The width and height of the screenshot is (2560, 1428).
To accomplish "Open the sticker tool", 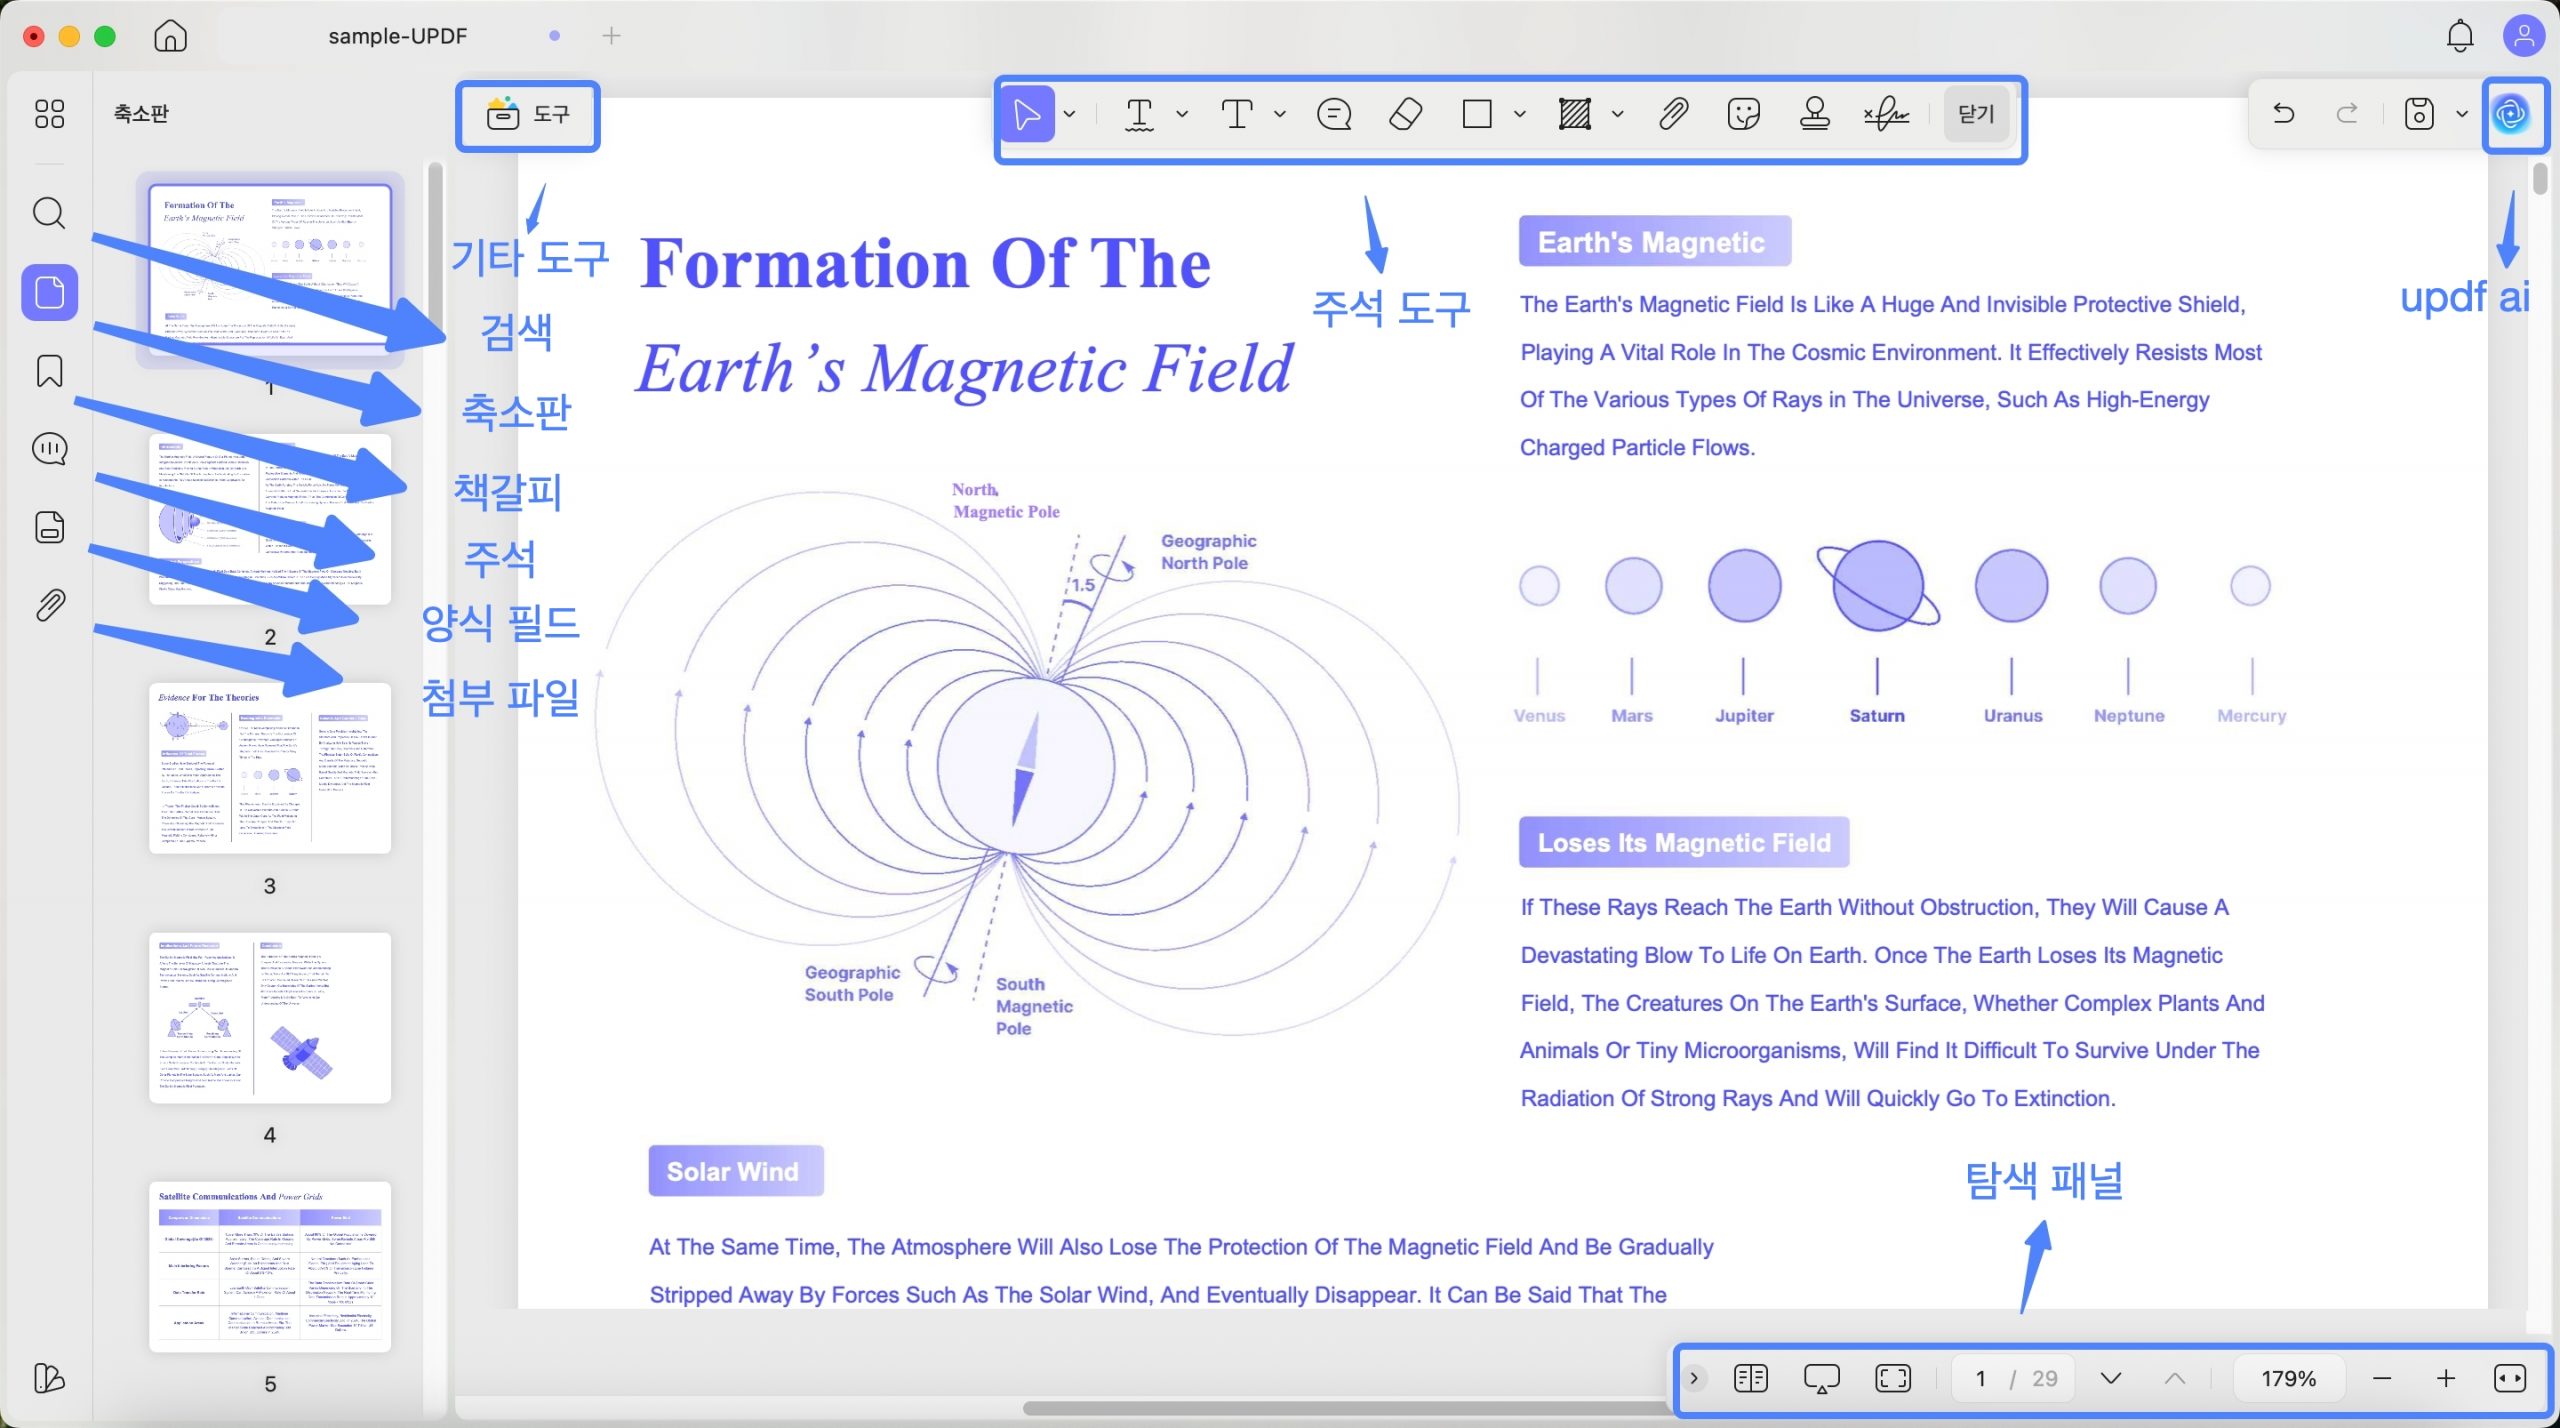I will click(x=1743, y=114).
